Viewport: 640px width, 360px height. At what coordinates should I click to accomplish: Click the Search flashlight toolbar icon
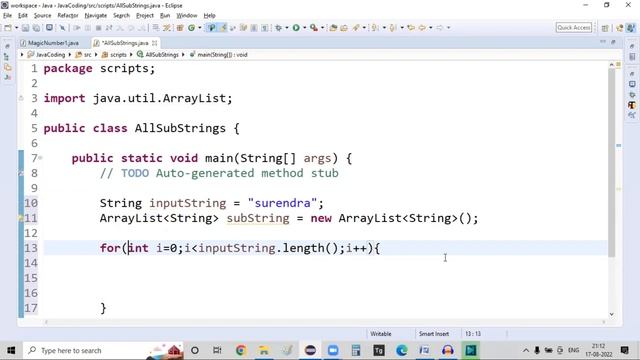click(356, 28)
